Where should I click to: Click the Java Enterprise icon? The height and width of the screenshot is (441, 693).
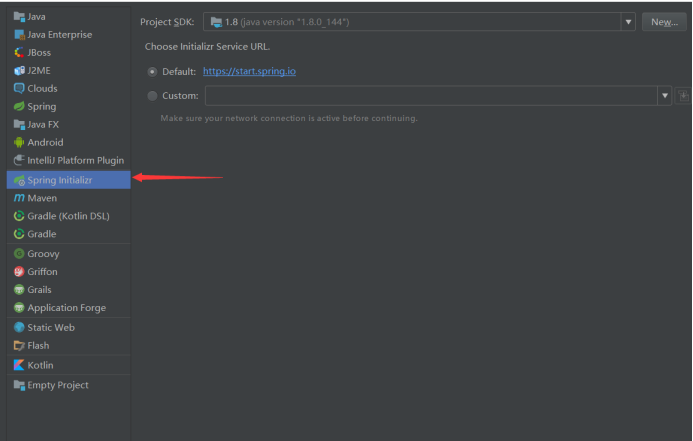point(19,34)
